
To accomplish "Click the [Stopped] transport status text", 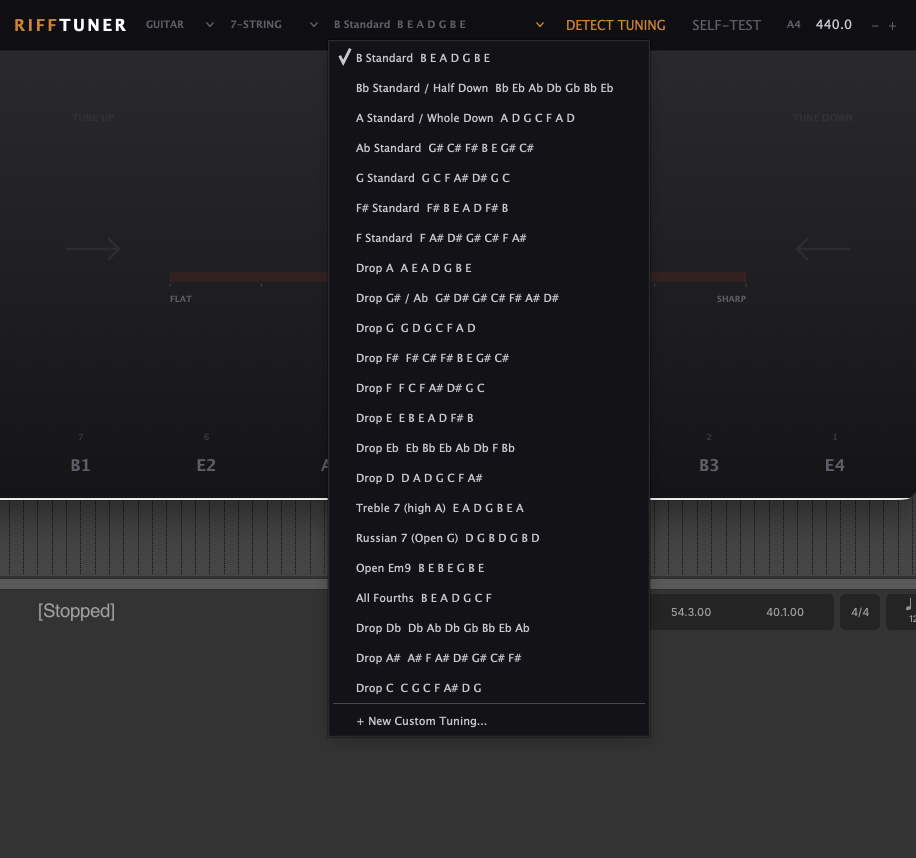I will pos(76,611).
